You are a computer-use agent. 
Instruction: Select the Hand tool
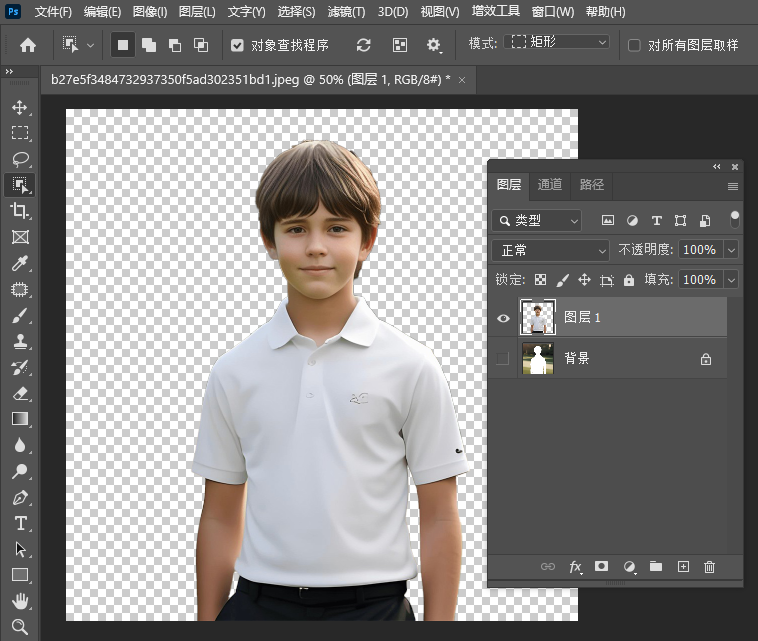click(20, 602)
